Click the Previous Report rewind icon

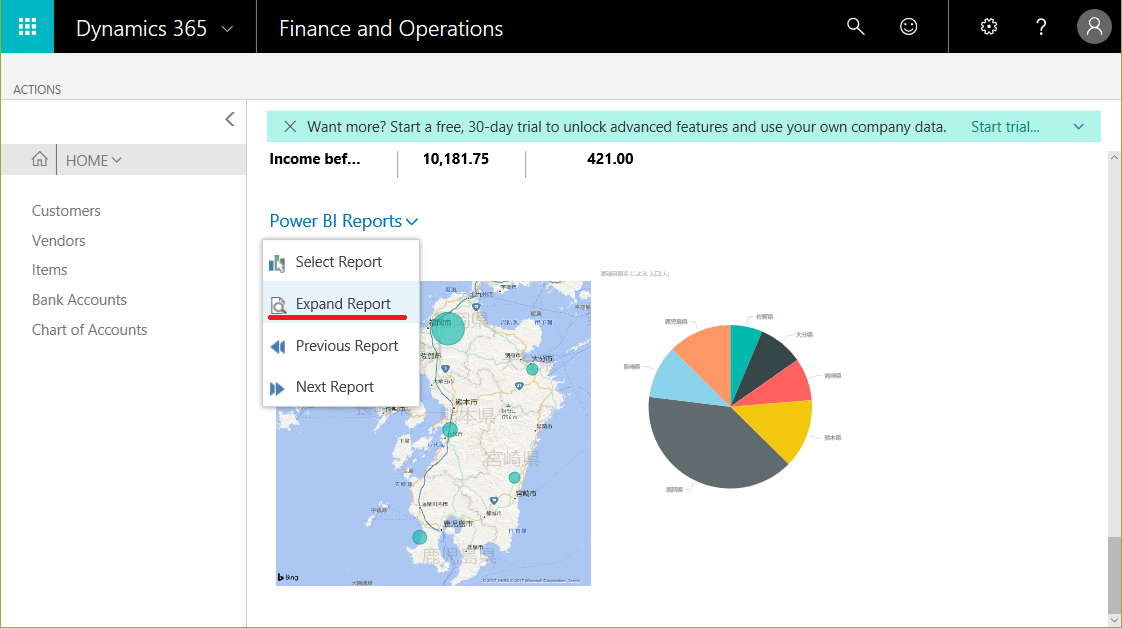[278, 347]
